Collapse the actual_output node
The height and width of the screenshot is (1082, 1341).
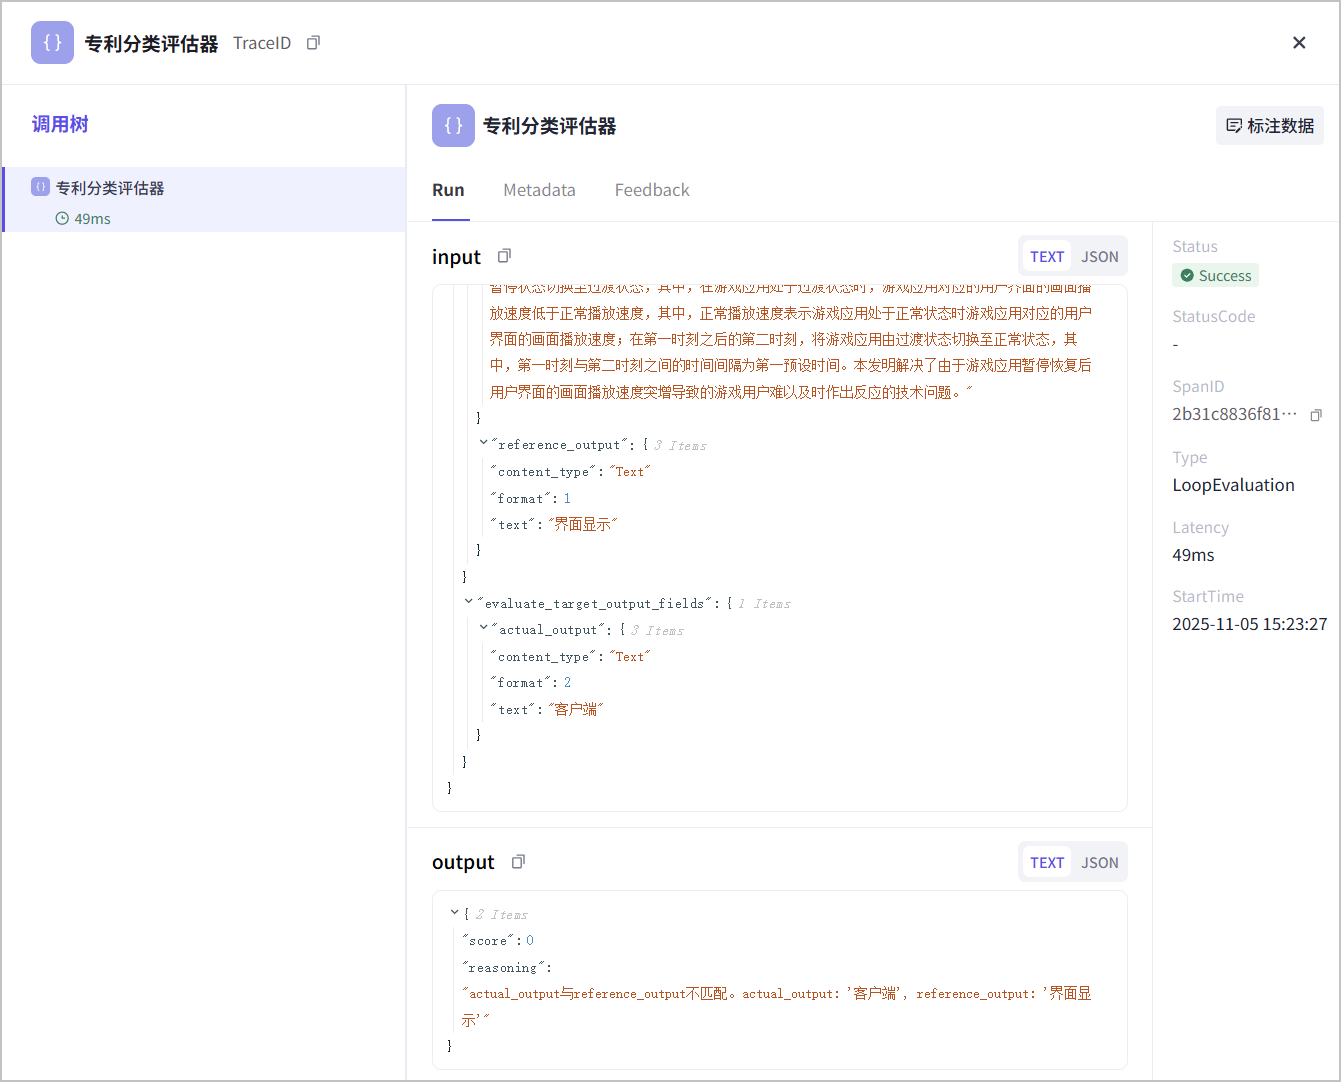[484, 628]
